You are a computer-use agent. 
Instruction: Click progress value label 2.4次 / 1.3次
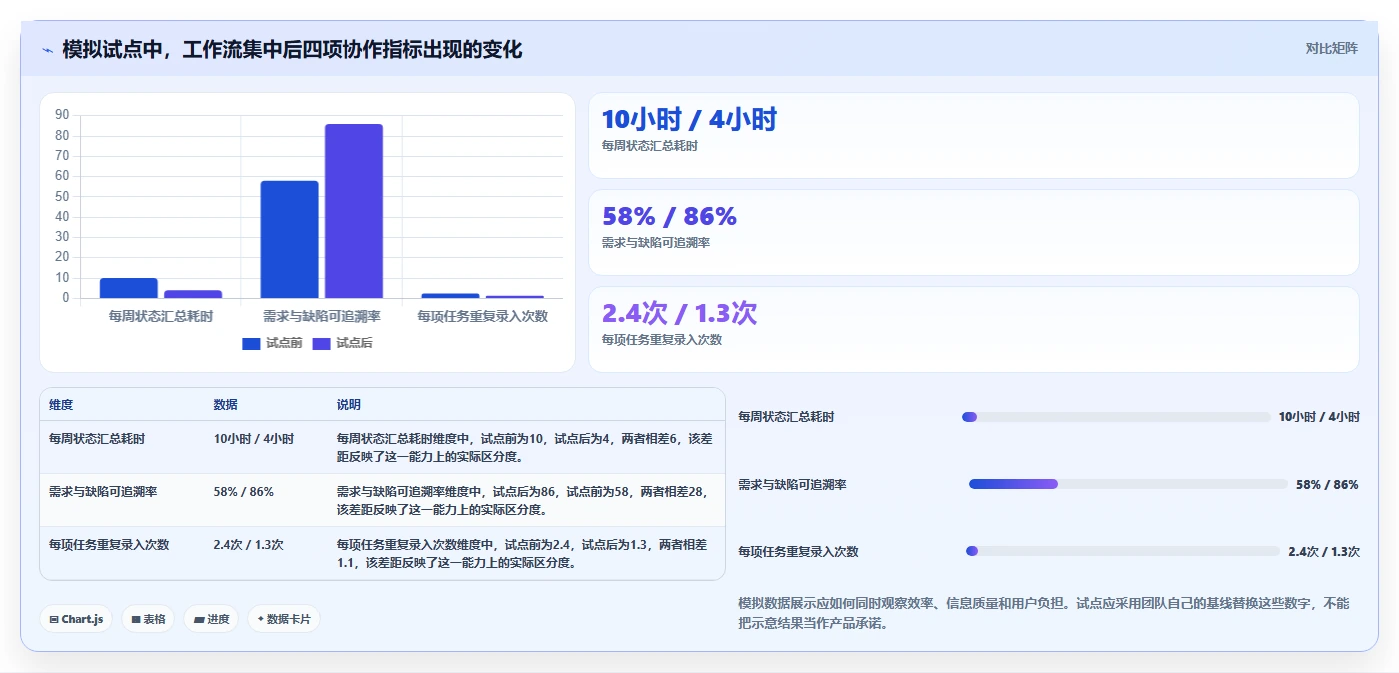pyautogui.click(x=1324, y=551)
